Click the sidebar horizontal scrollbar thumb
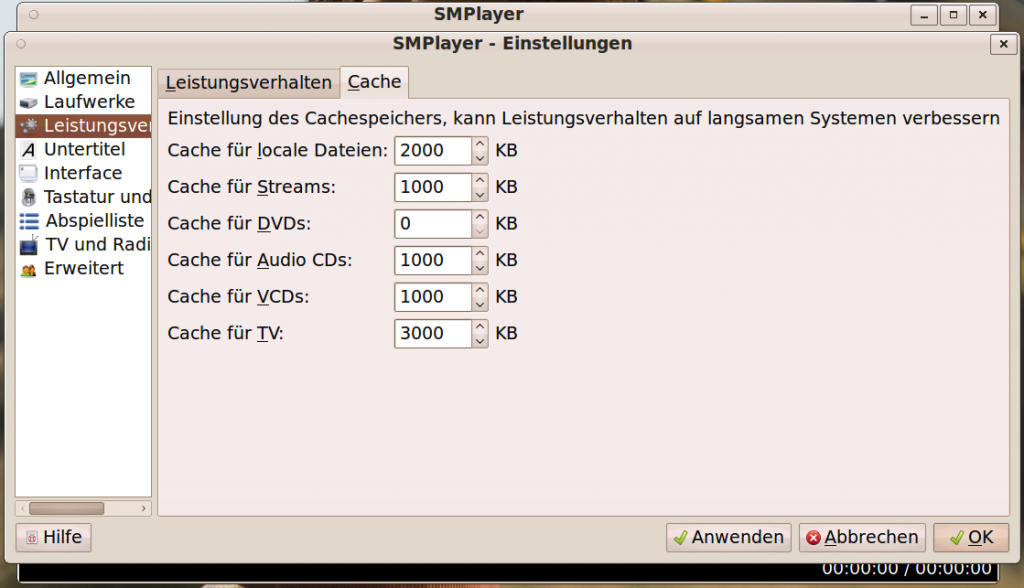 (x=67, y=508)
